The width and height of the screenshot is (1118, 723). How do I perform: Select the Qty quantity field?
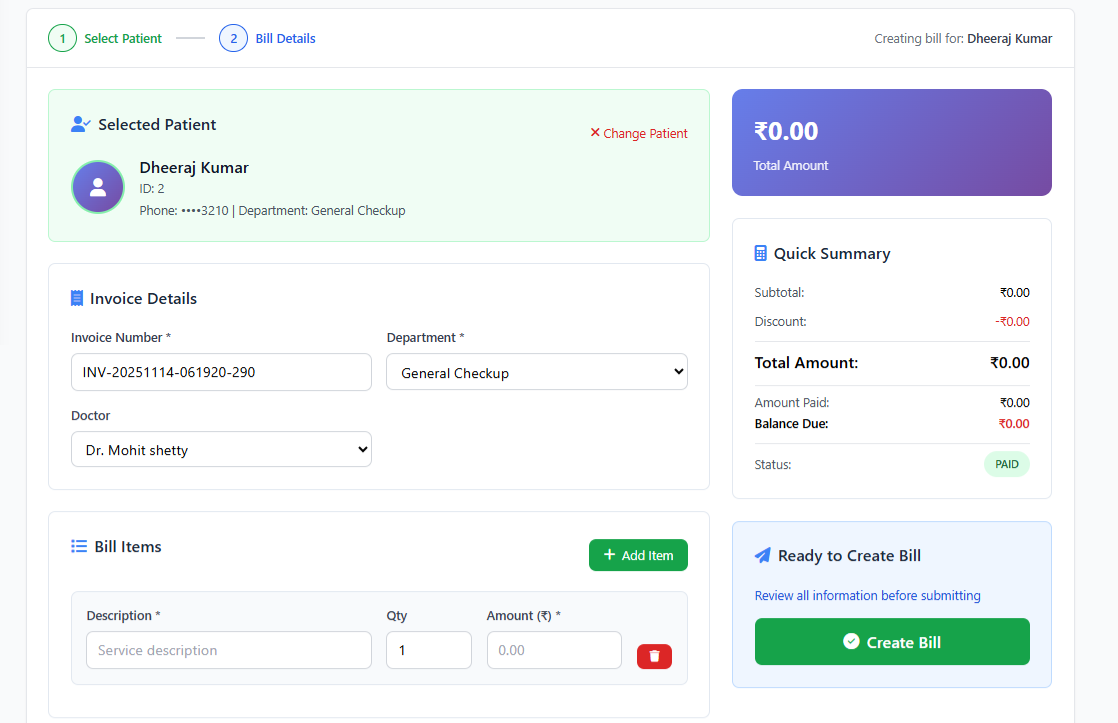pyautogui.click(x=428, y=650)
